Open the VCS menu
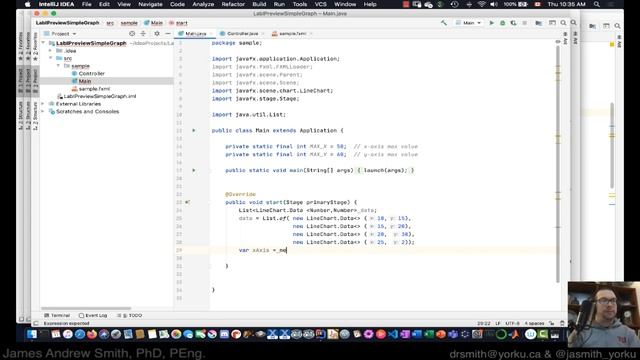640x360 pixels. pyautogui.click(x=320, y=4)
